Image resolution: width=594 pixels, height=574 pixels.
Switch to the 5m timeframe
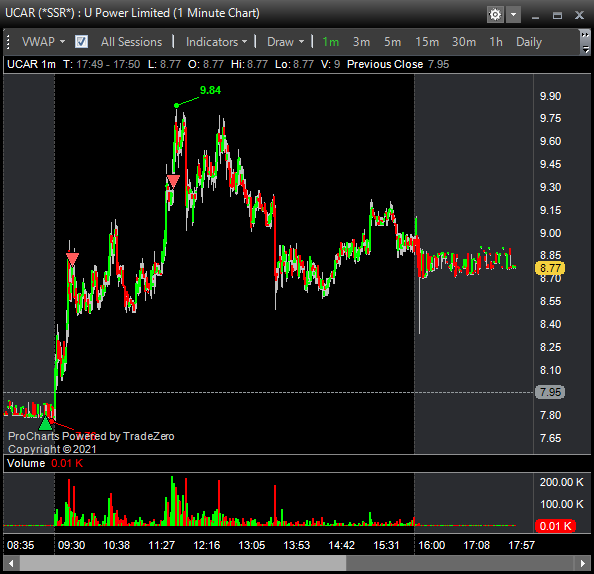(x=392, y=42)
